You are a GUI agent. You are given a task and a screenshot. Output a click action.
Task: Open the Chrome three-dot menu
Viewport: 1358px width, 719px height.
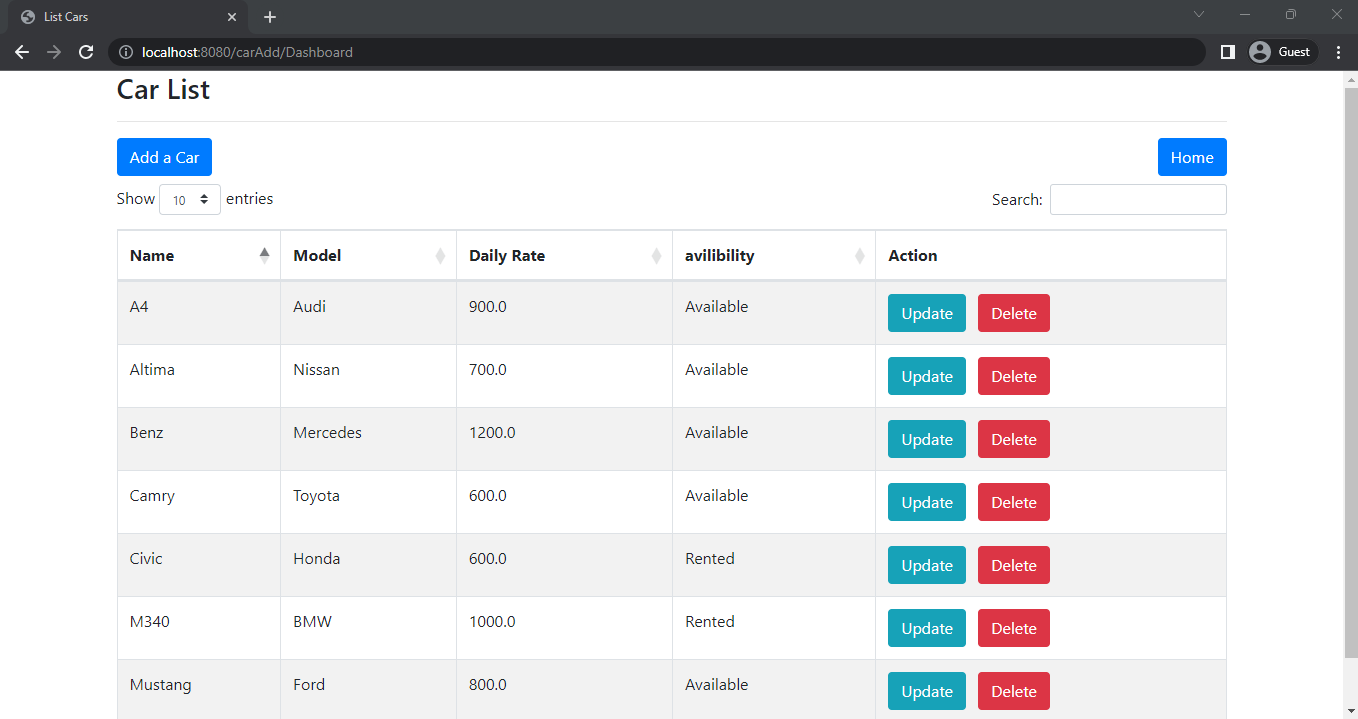[1338, 52]
